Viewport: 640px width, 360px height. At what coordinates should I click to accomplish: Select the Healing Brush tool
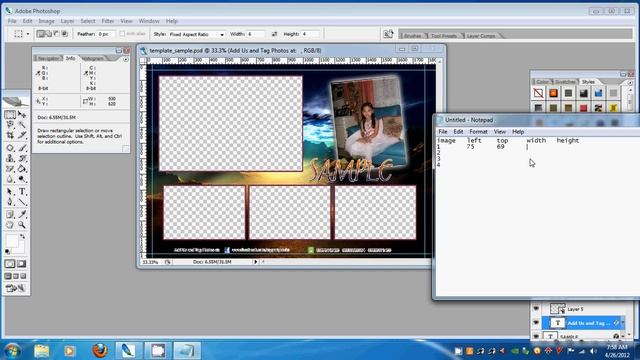[10, 148]
